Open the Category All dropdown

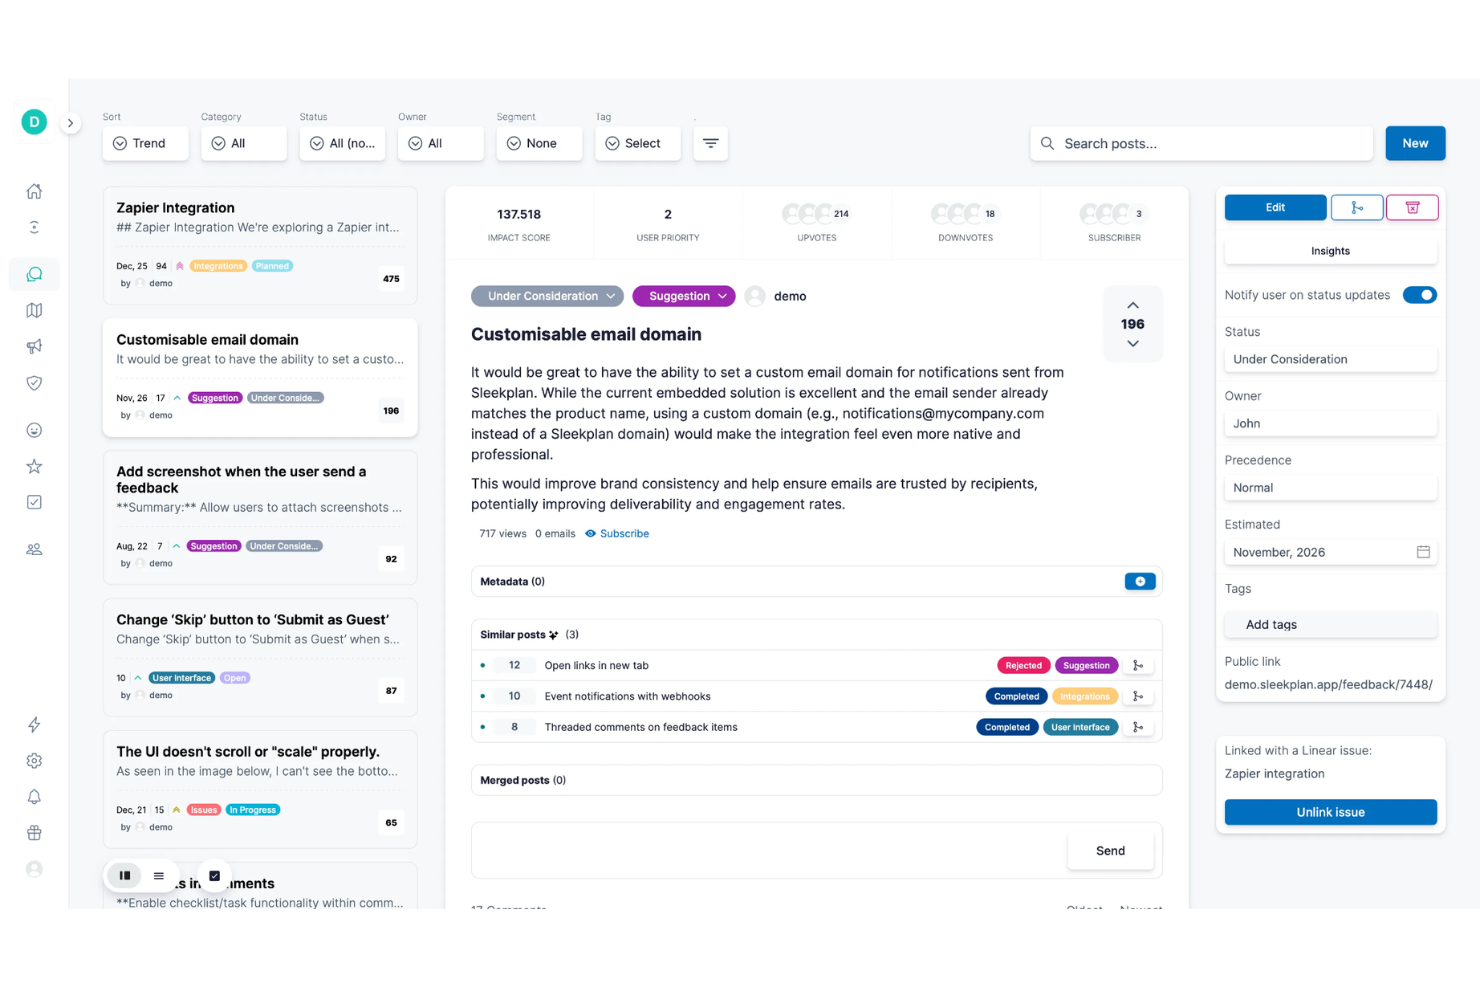tap(244, 143)
